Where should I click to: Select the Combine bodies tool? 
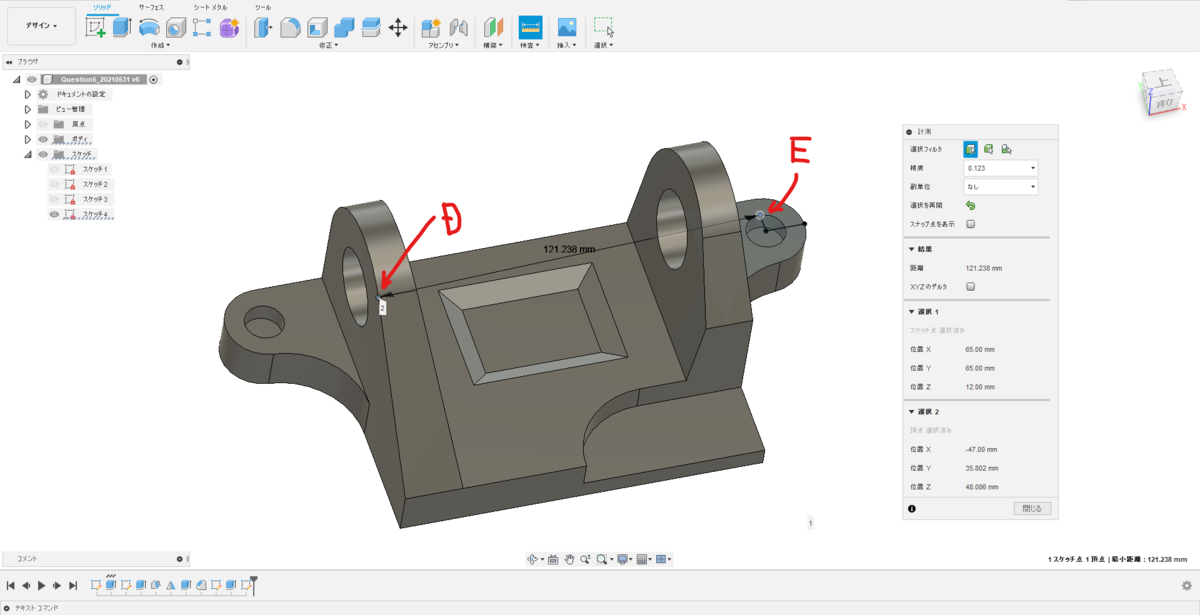tap(344, 28)
